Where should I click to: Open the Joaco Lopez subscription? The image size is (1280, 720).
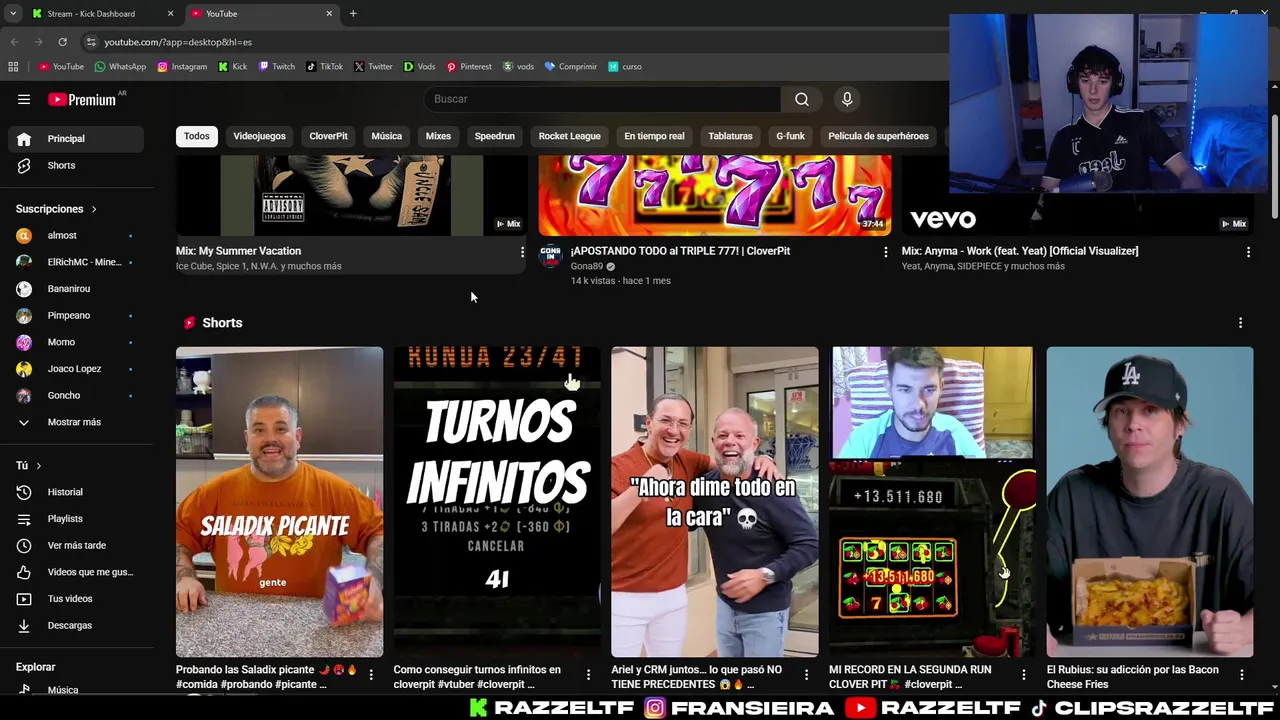click(75, 369)
